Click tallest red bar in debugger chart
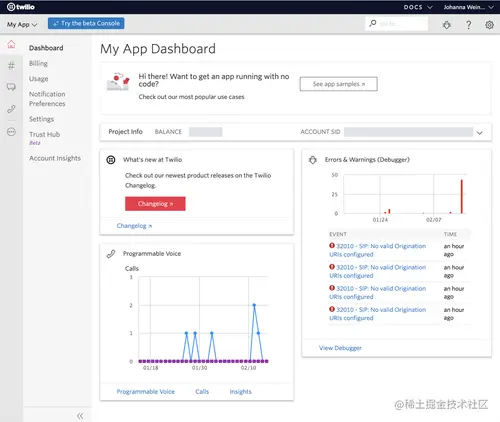The image size is (500, 422). pyautogui.click(x=462, y=196)
